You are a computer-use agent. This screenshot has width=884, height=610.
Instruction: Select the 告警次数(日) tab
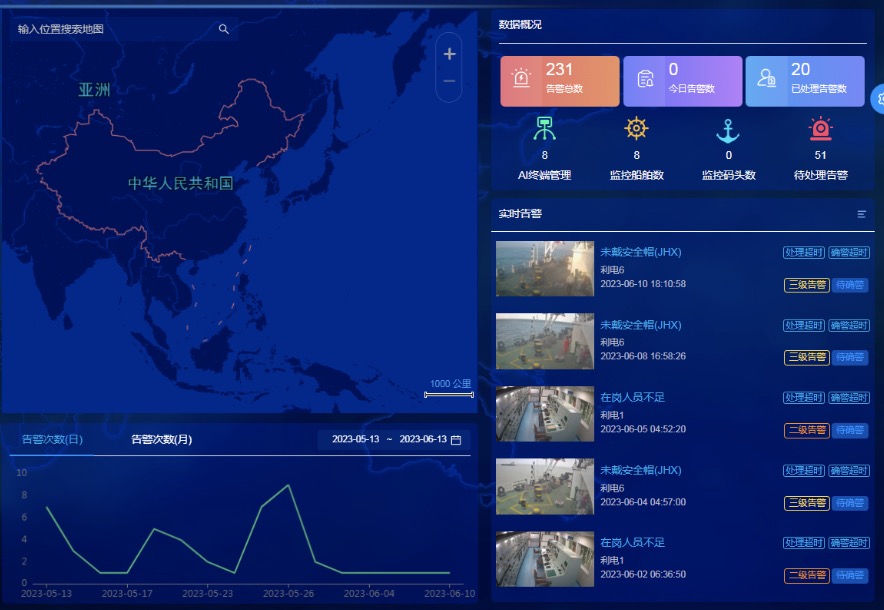52,440
